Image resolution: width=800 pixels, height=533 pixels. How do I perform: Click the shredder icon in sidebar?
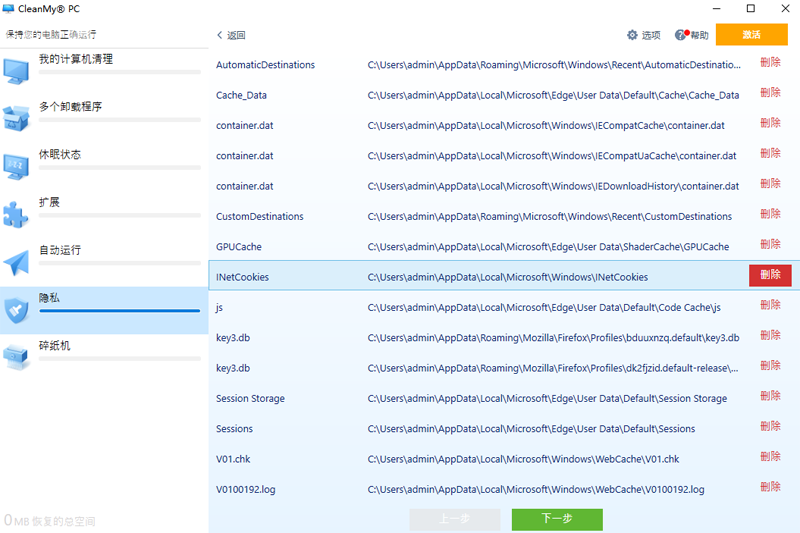pos(17,356)
